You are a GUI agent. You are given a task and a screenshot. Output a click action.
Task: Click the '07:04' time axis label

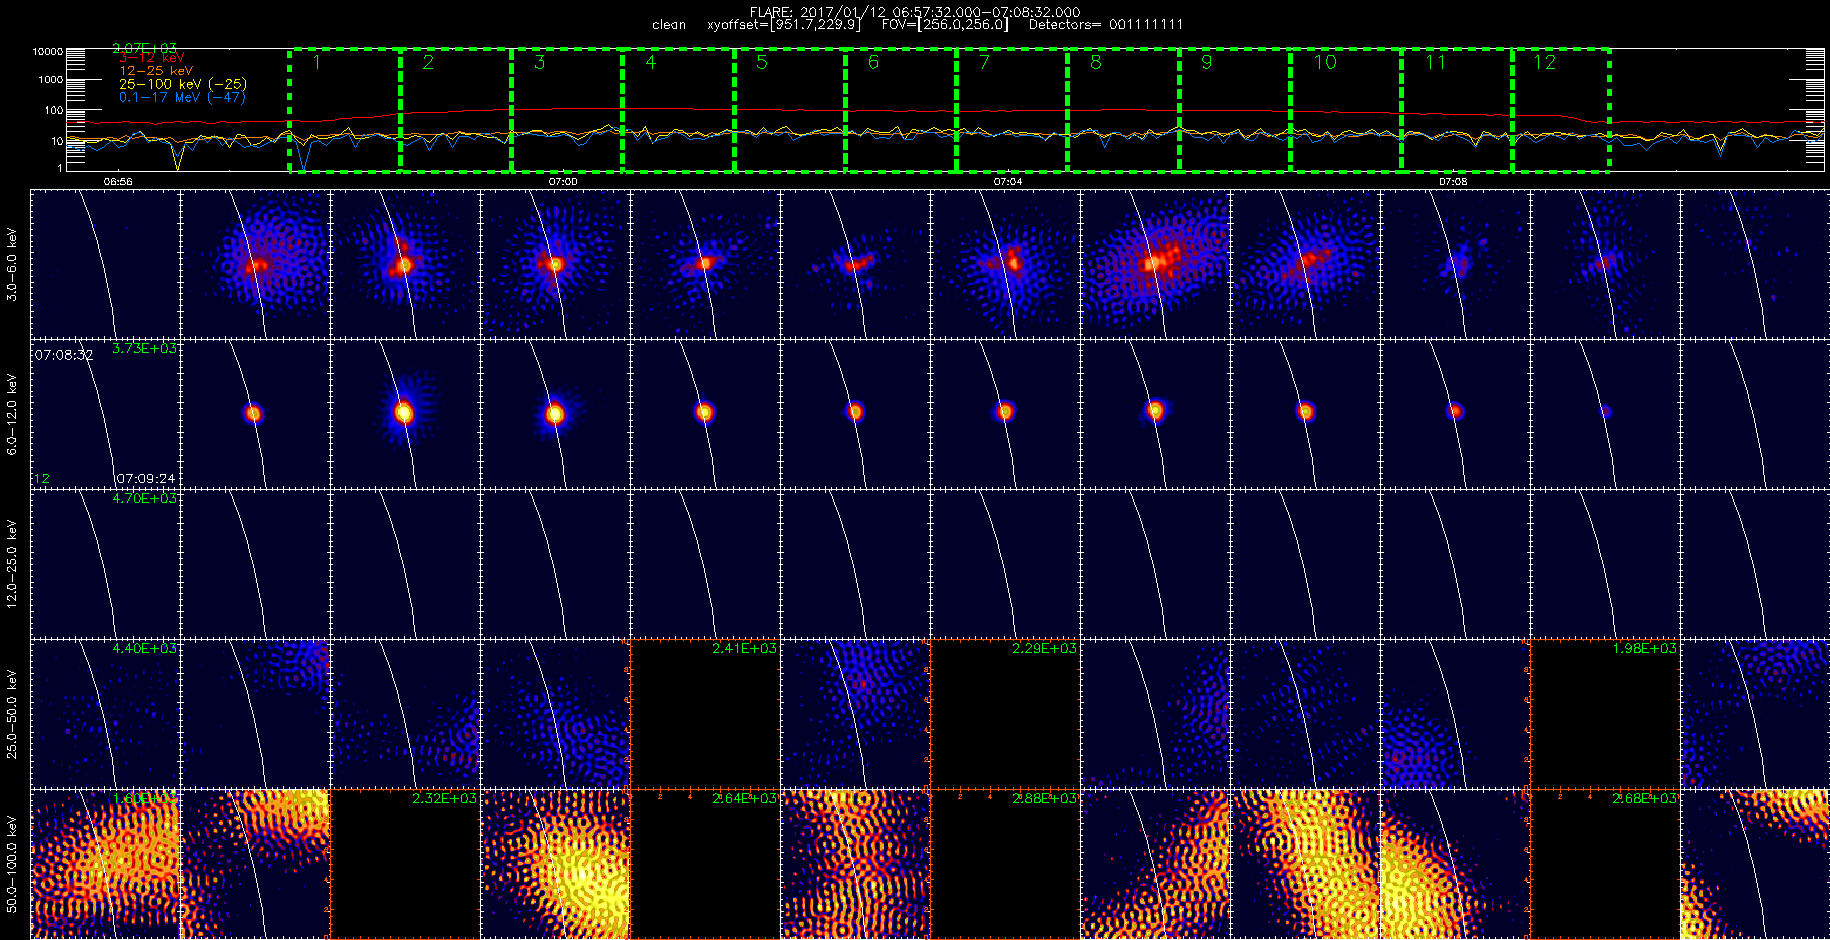pyautogui.click(x=1008, y=182)
